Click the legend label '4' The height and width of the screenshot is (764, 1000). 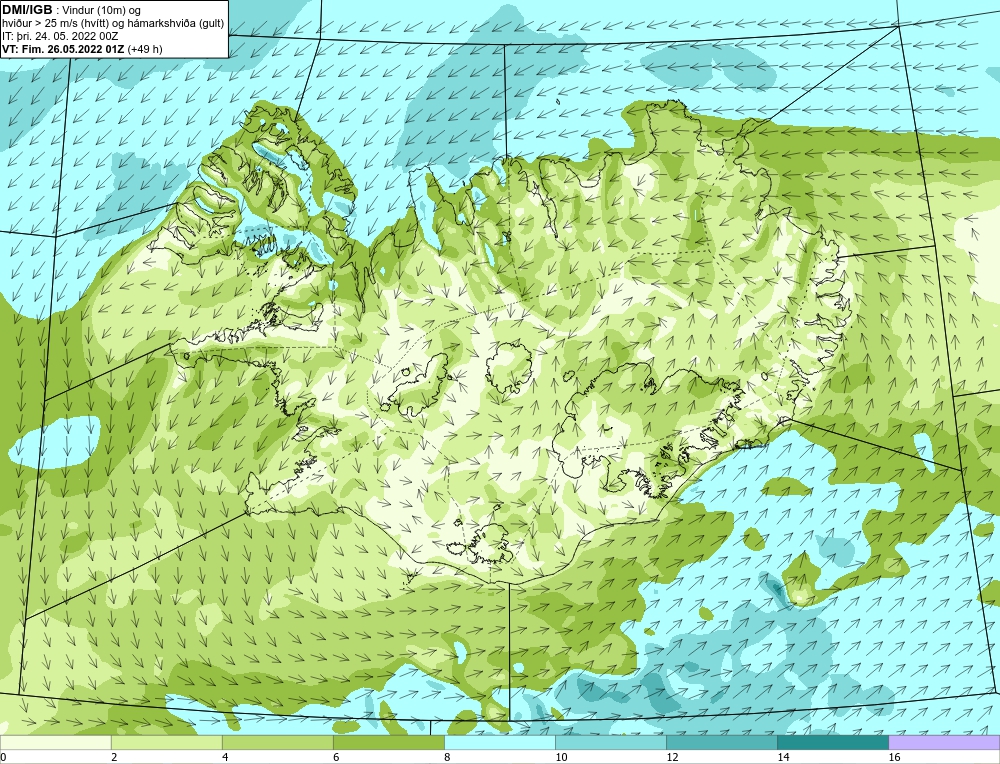(x=225, y=757)
